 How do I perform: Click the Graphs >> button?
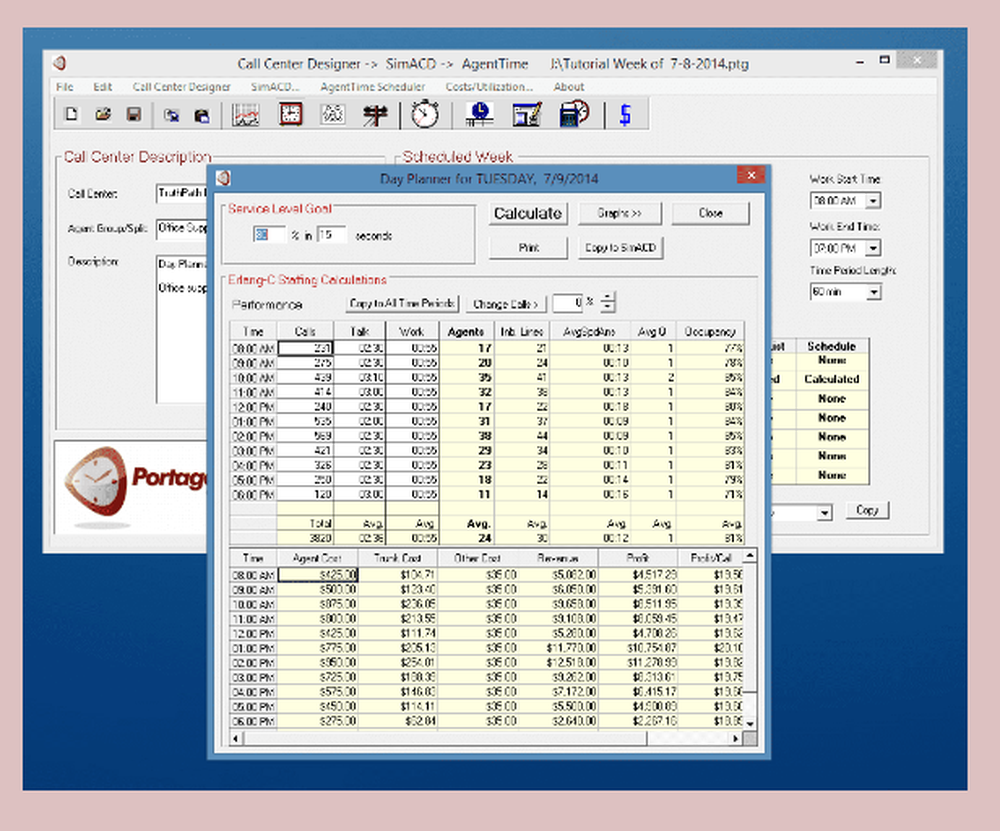point(619,213)
